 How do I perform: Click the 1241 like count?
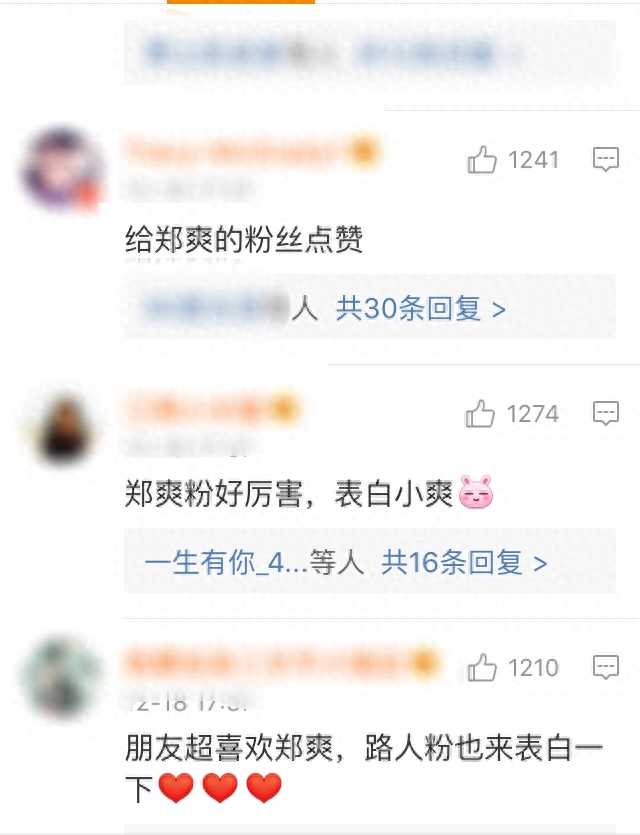(534, 160)
